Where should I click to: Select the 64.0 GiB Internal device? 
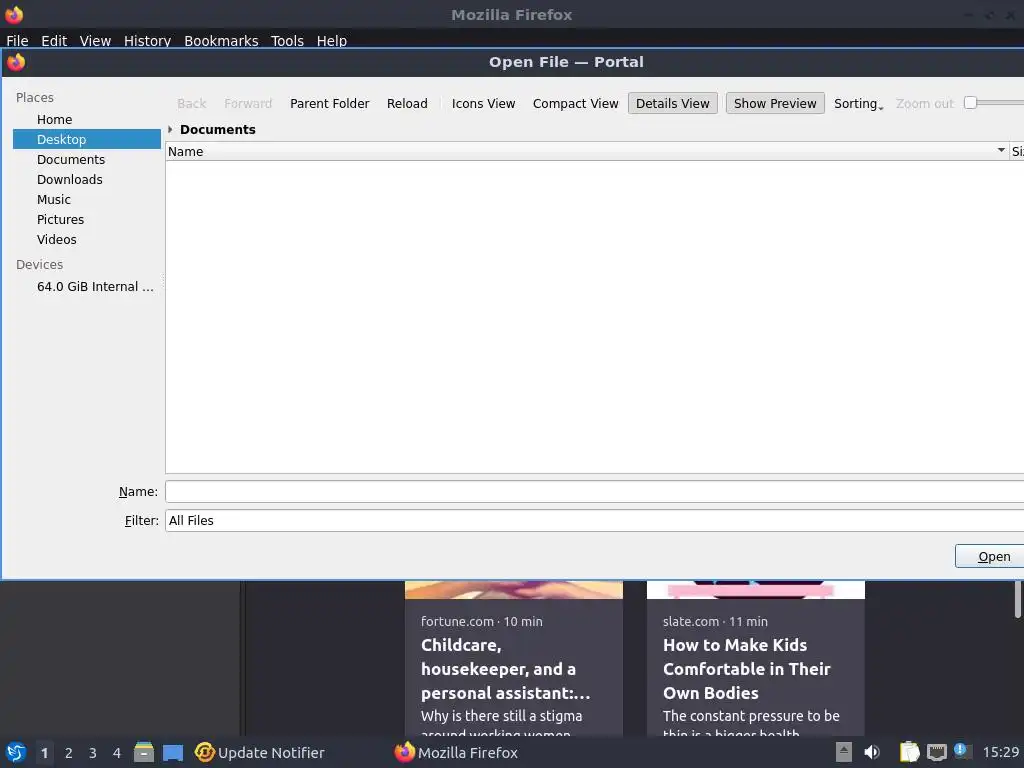click(x=87, y=287)
